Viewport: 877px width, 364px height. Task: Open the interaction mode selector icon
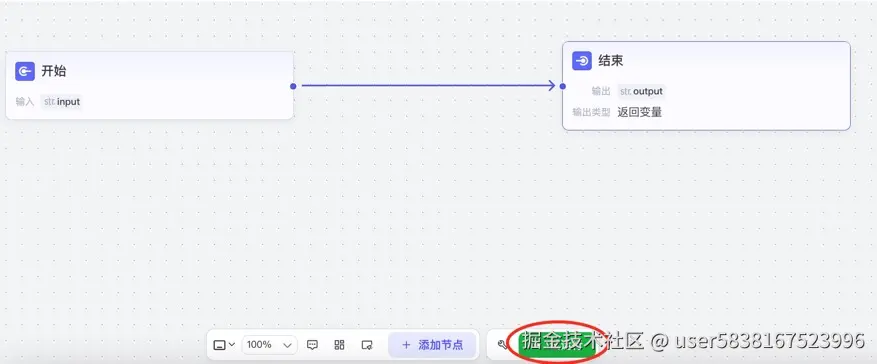pyautogui.click(x=224, y=345)
